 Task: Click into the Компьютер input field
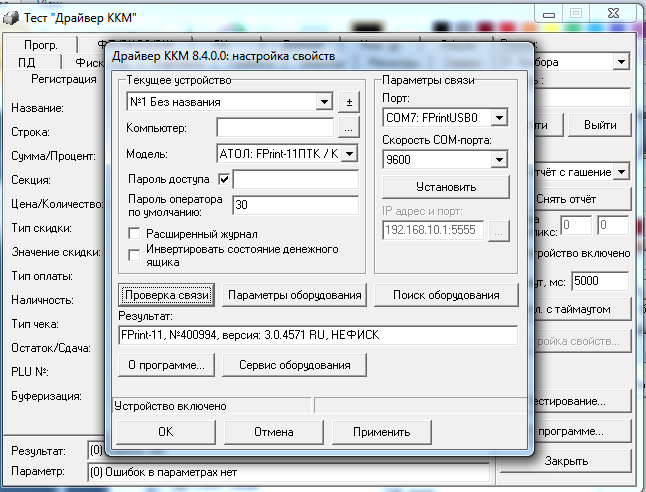click(x=275, y=128)
